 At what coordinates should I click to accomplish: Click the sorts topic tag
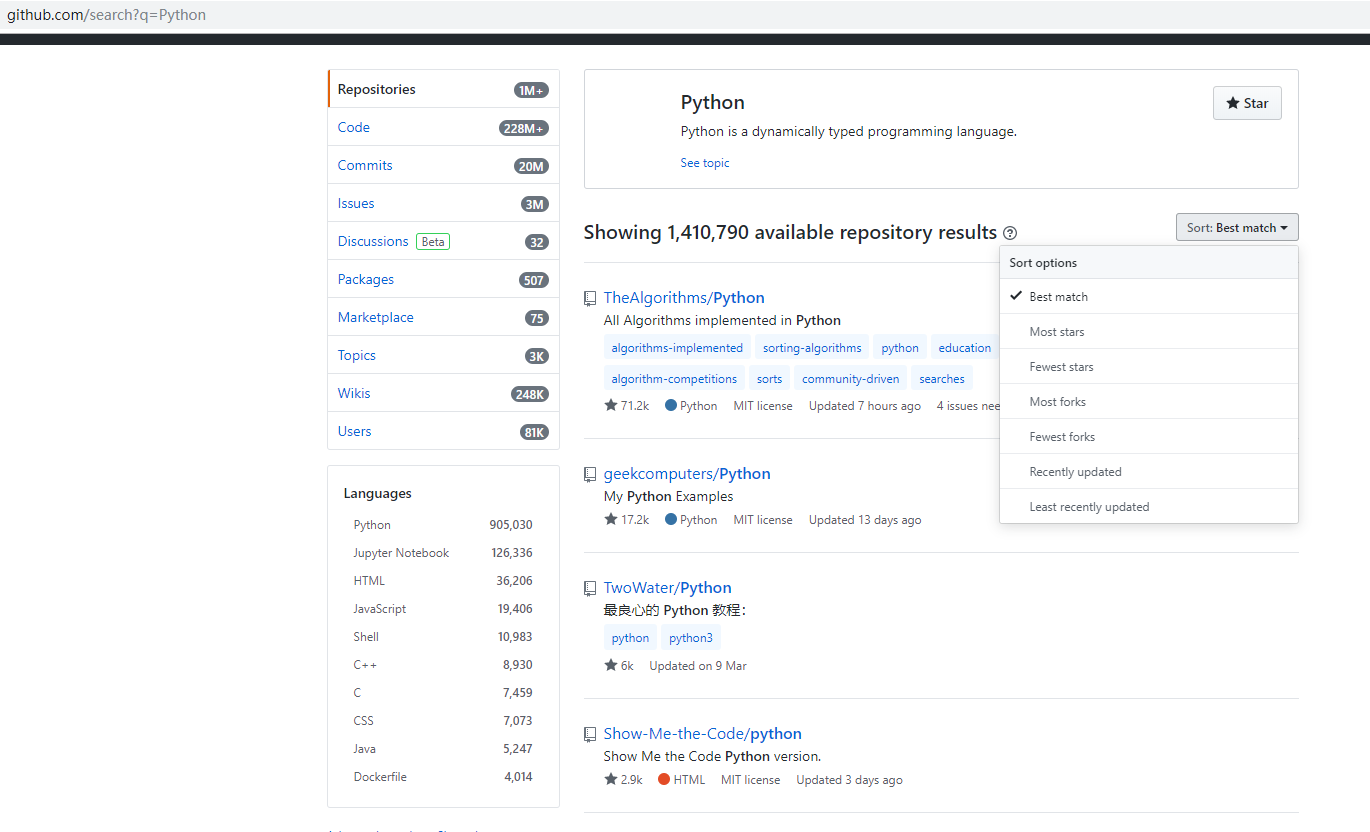[x=769, y=379]
